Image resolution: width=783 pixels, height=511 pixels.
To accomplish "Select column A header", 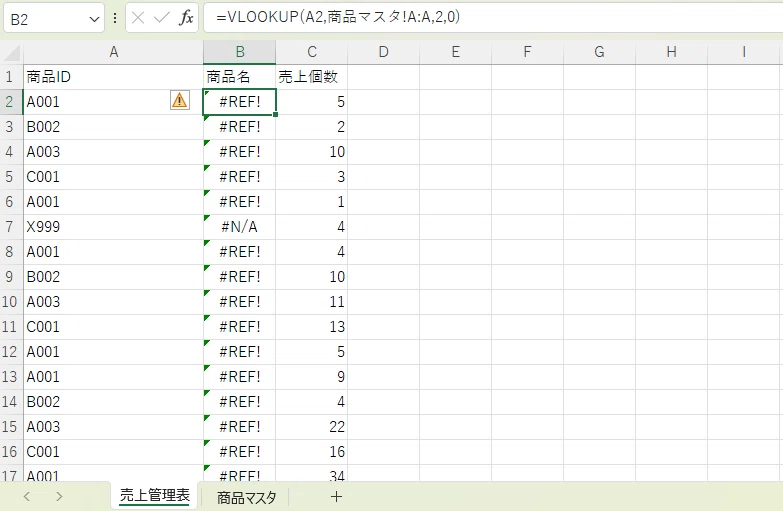I will click(113, 52).
